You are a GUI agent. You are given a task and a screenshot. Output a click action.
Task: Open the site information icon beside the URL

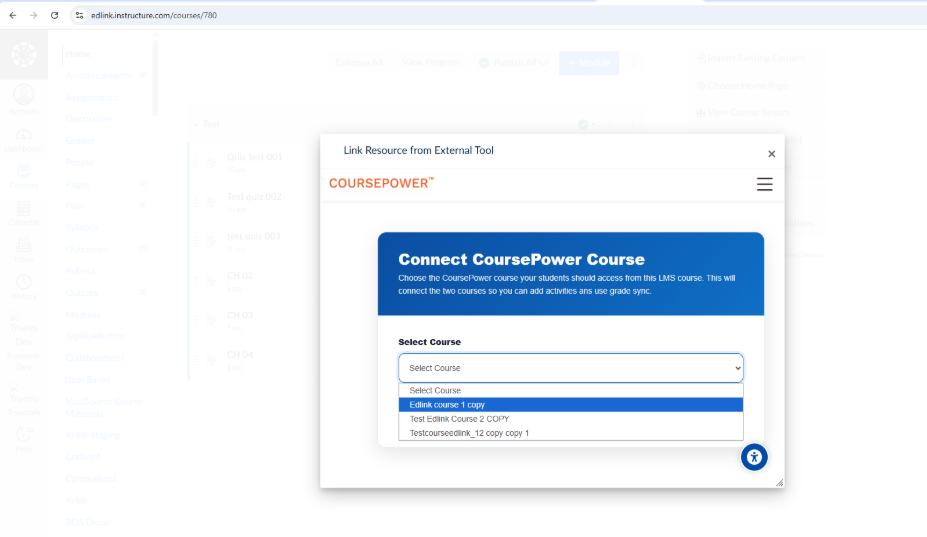tap(79, 15)
